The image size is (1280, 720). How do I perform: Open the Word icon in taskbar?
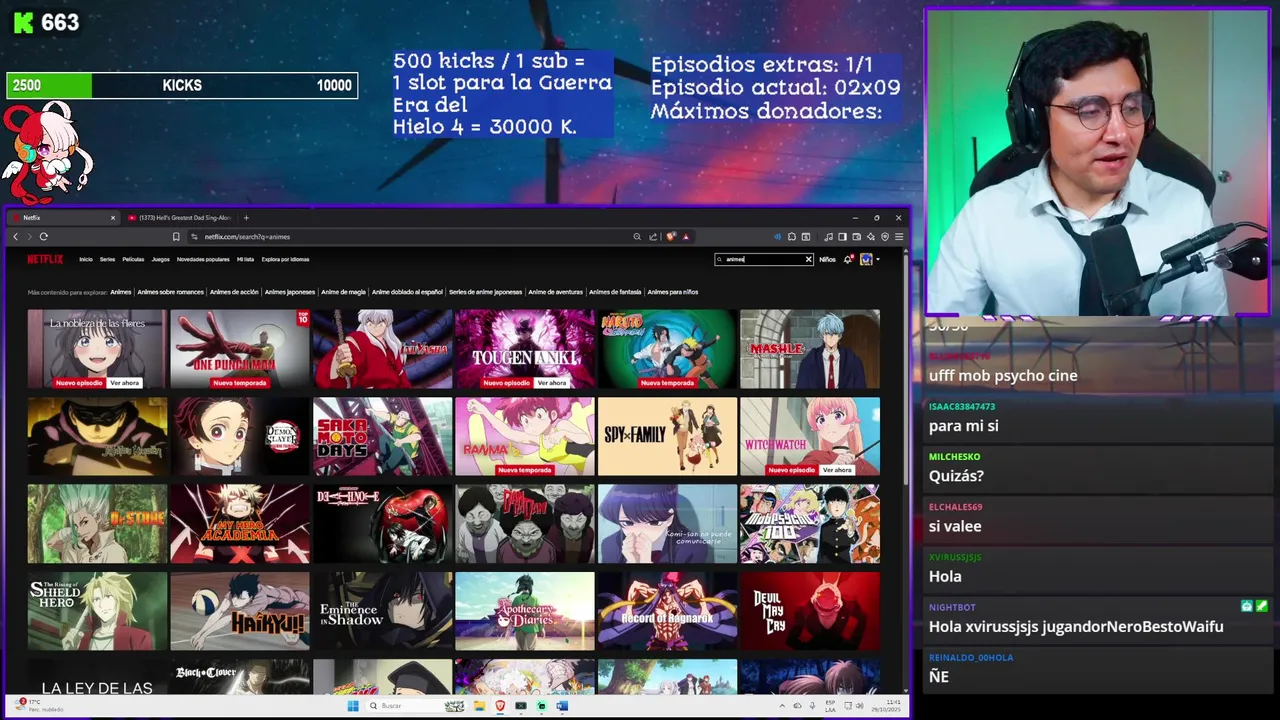click(562, 706)
